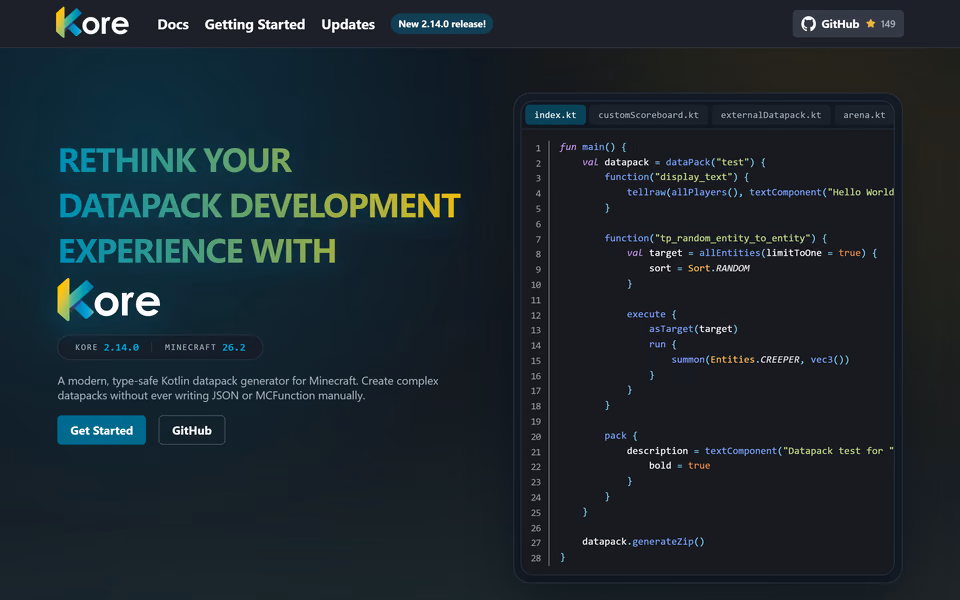This screenshot has width=960, height=600.
Task: Click the header GitHub button label
Action: (840, 24)
